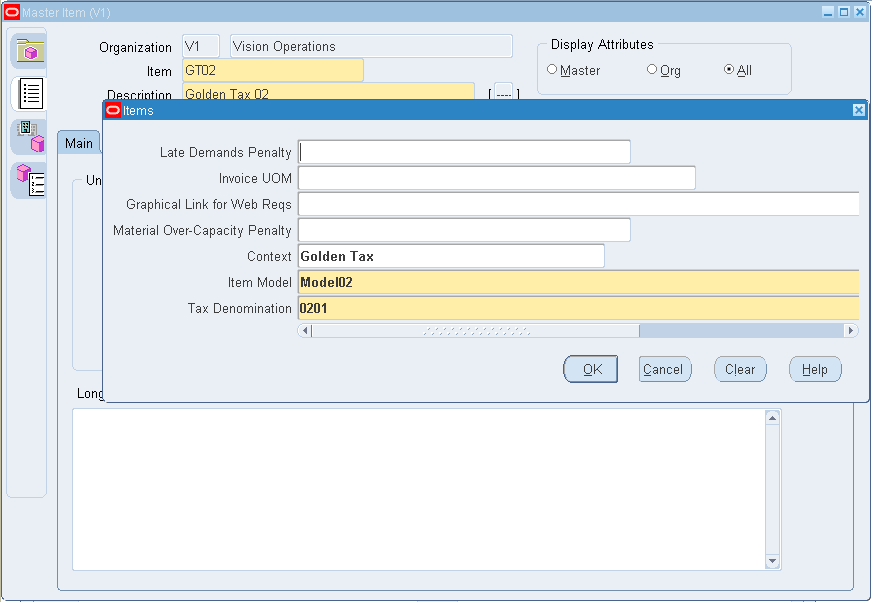Open the descriptive flexfield bracket button
Image resolution: width=872 pixels, height=602 pixels.
point(504,93)
